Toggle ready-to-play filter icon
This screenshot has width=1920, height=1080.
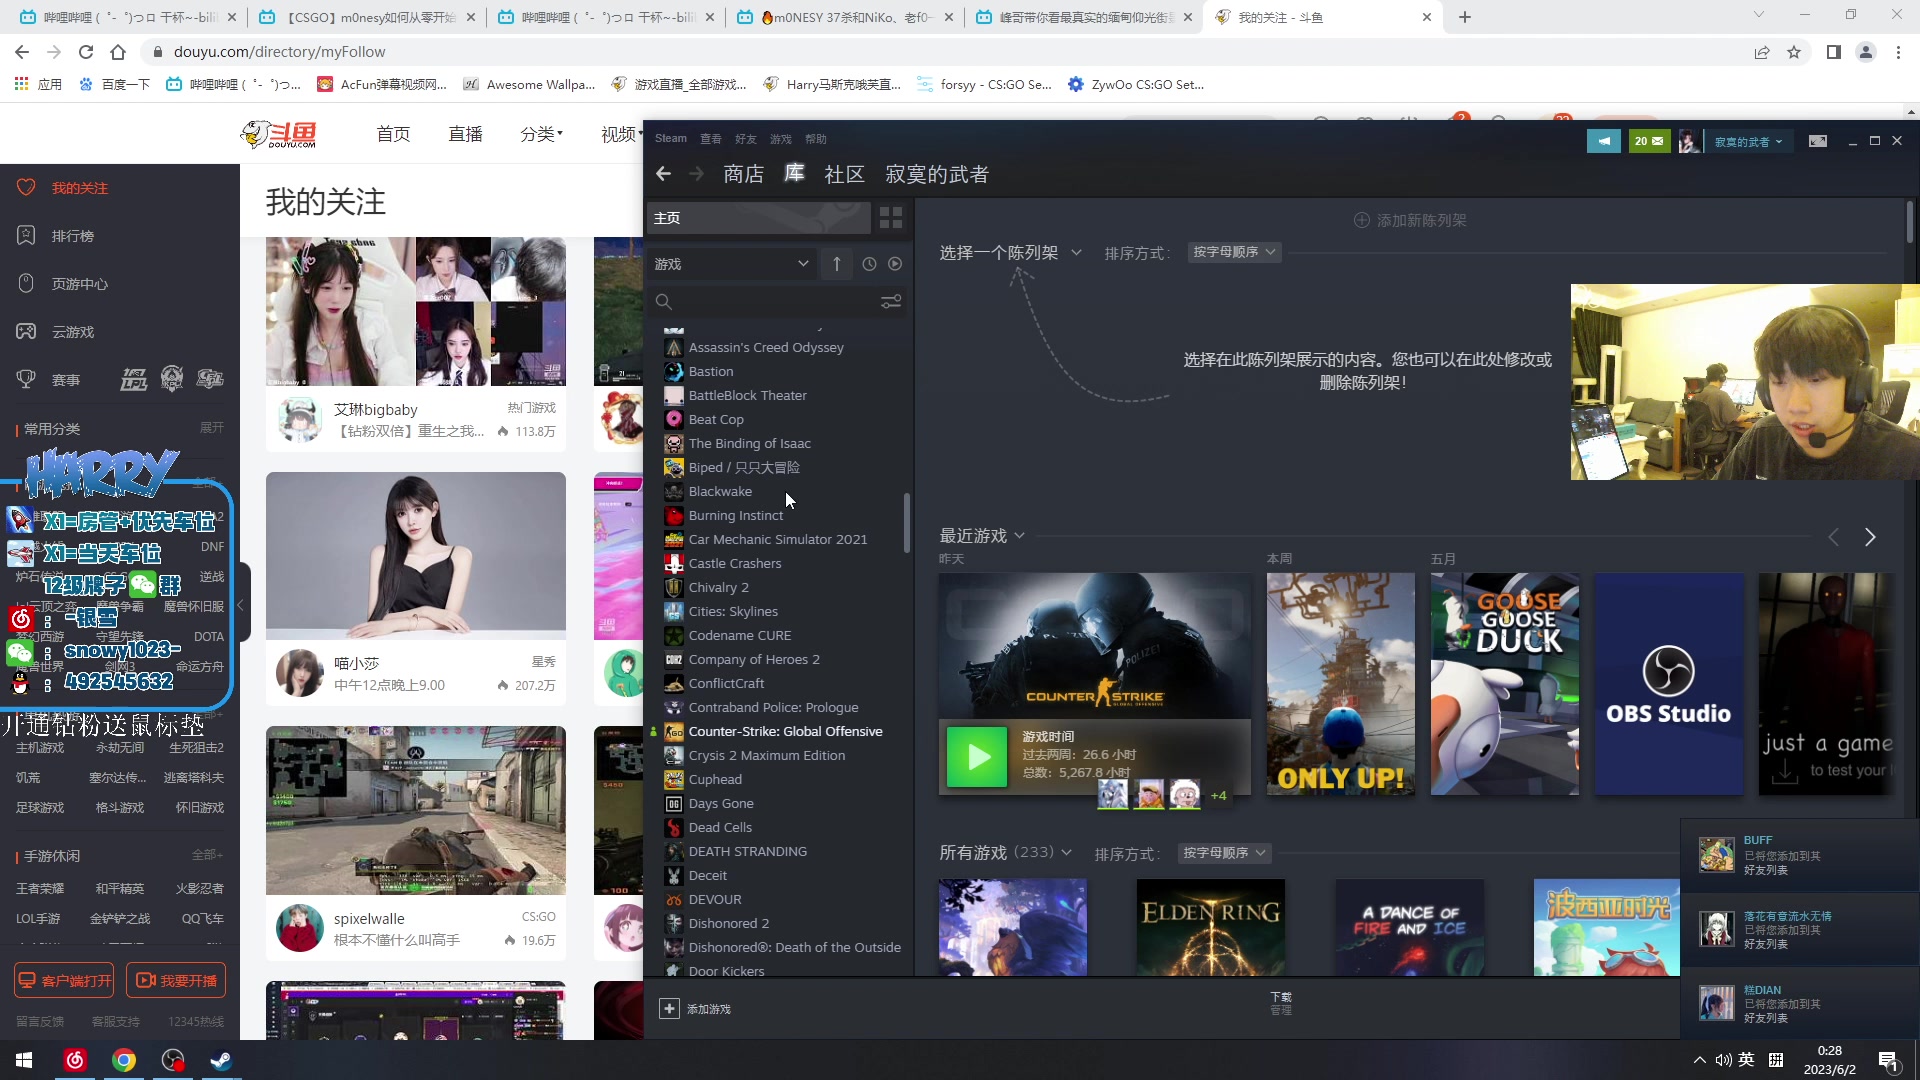[895, 264]
